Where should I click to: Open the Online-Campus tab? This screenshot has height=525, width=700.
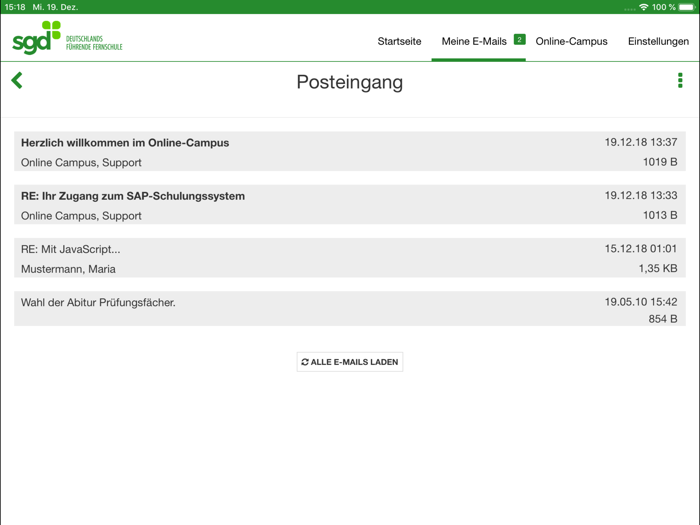pyautogui.click(x=571, y=41)
